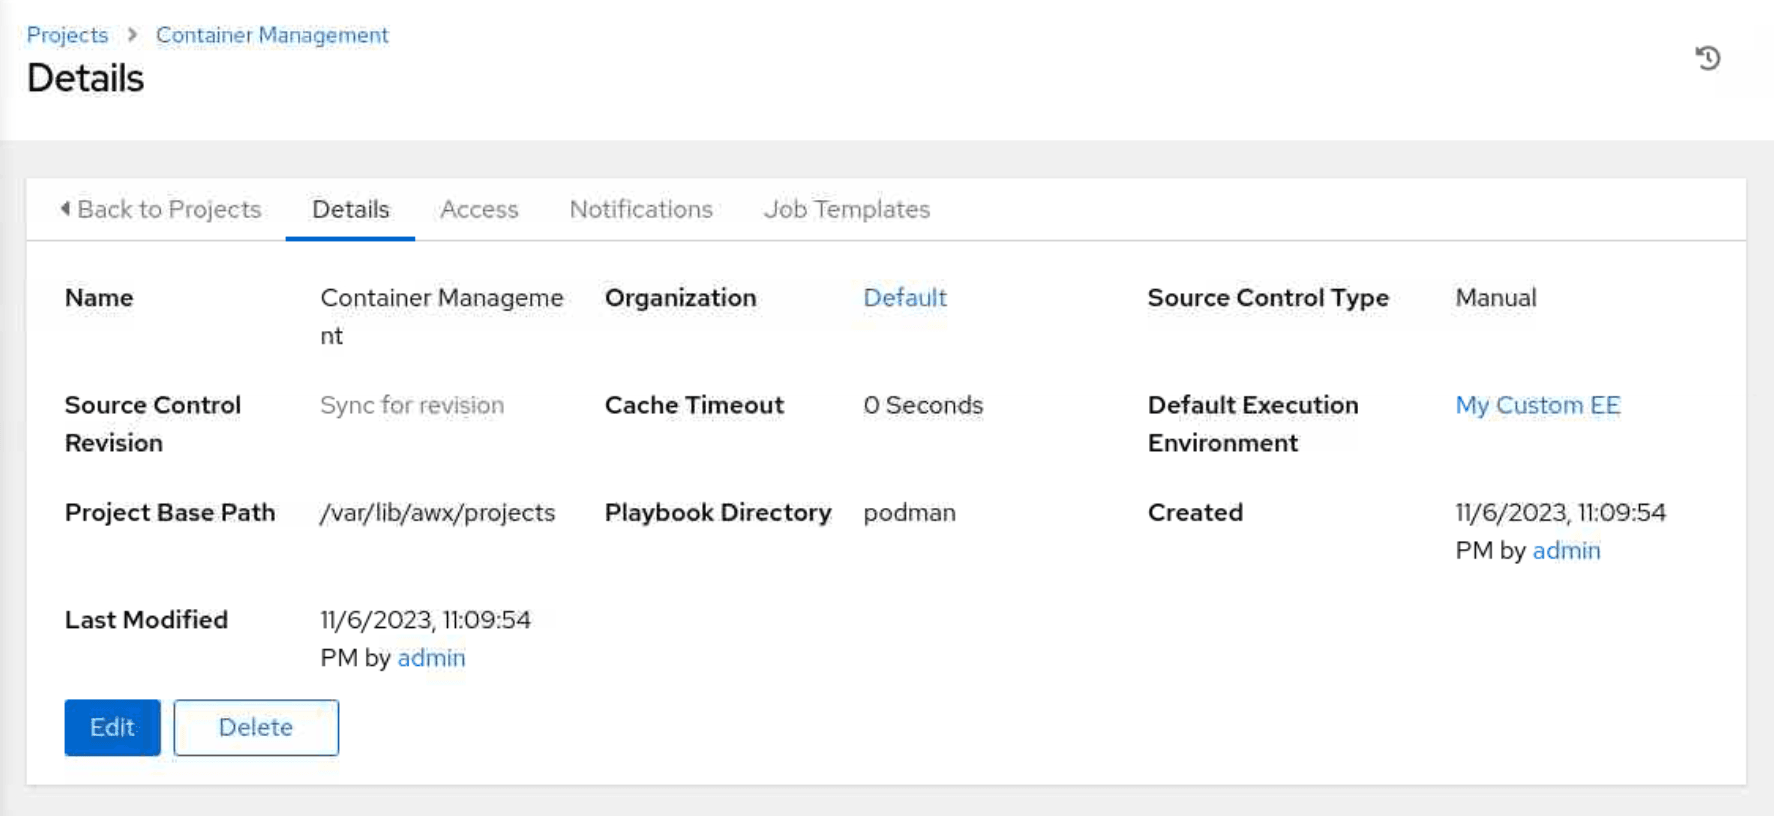This screenshot has width=1774, height=816.
Task: Click the /var/lib/awx/projects base path value
Action: (x=437, y=513)
